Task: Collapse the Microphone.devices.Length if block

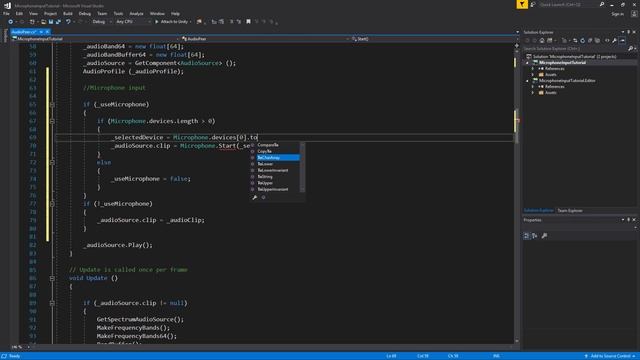Action: click(52, 121)
